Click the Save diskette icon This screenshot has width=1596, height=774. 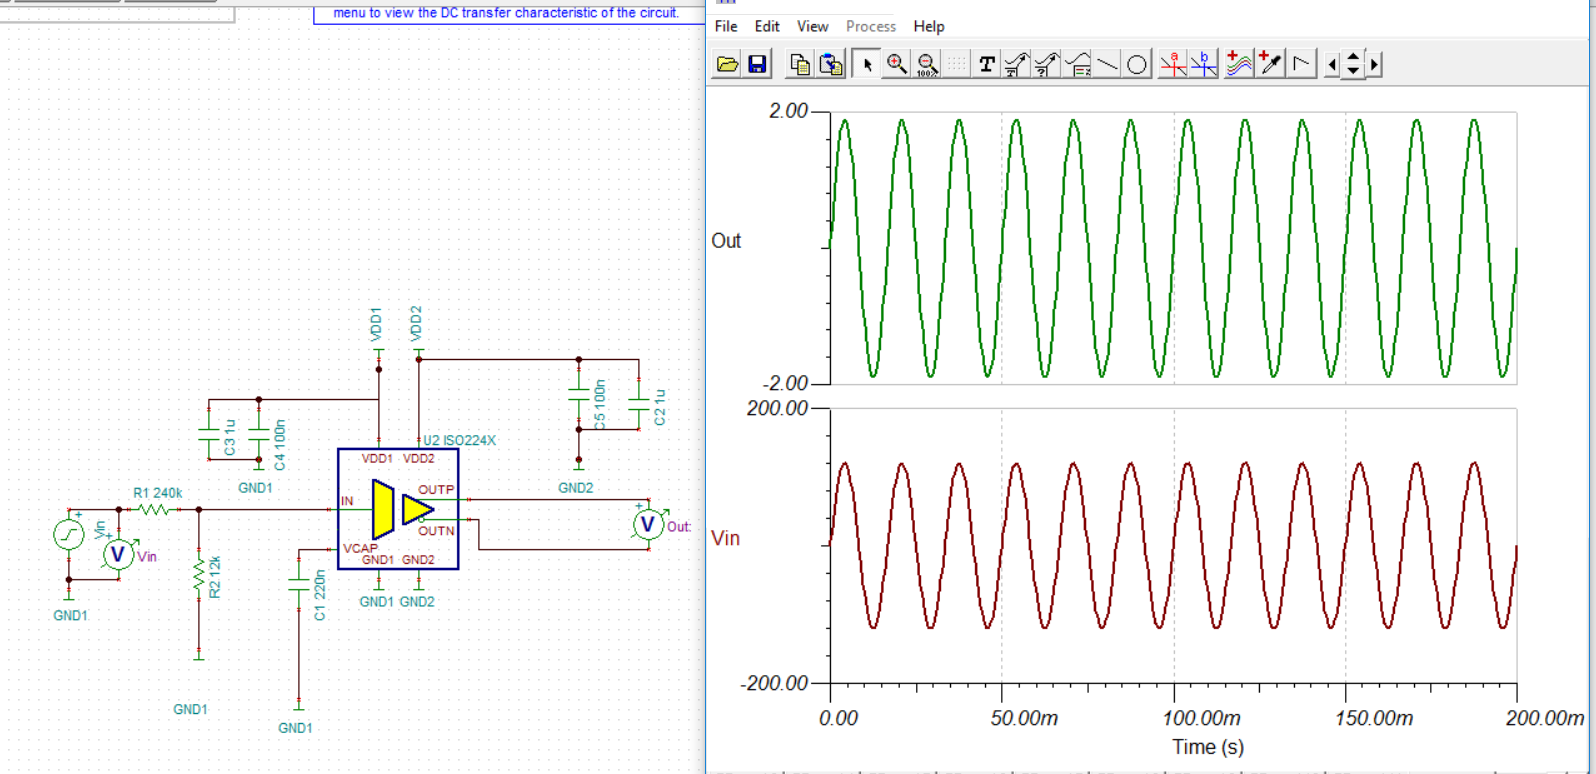[x=757, y=64]
